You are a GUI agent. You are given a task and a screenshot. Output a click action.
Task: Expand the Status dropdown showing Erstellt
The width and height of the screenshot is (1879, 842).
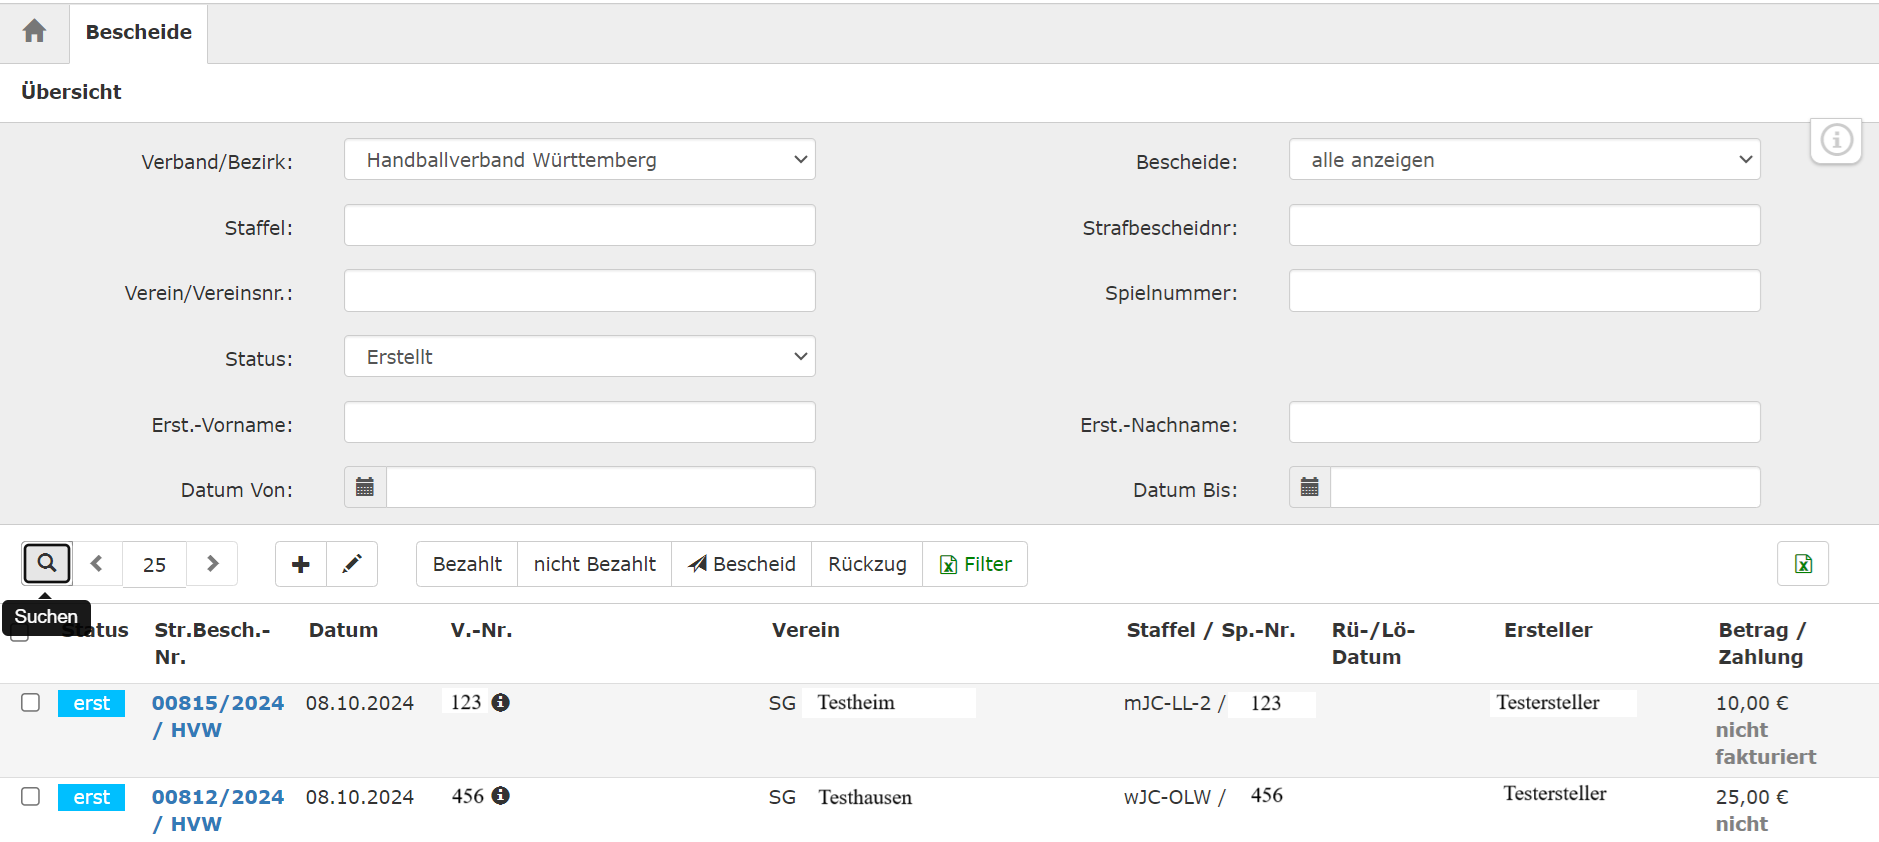click(x=579, y=357)
